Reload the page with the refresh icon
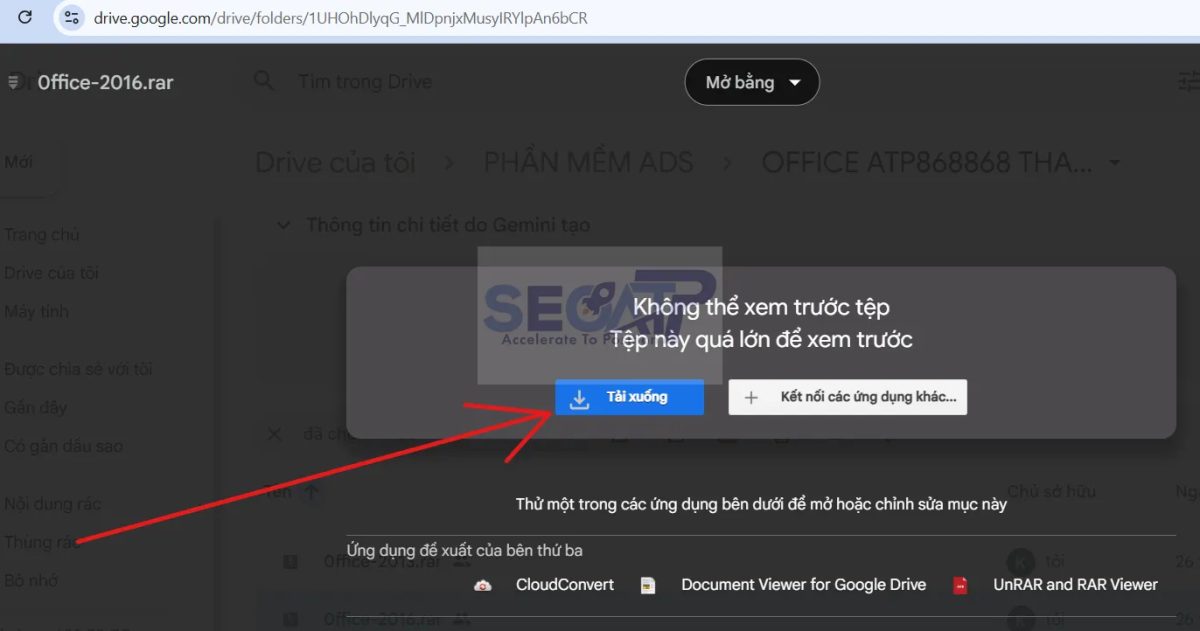This screenshot has height=631, width=1200. click(26, 17)
